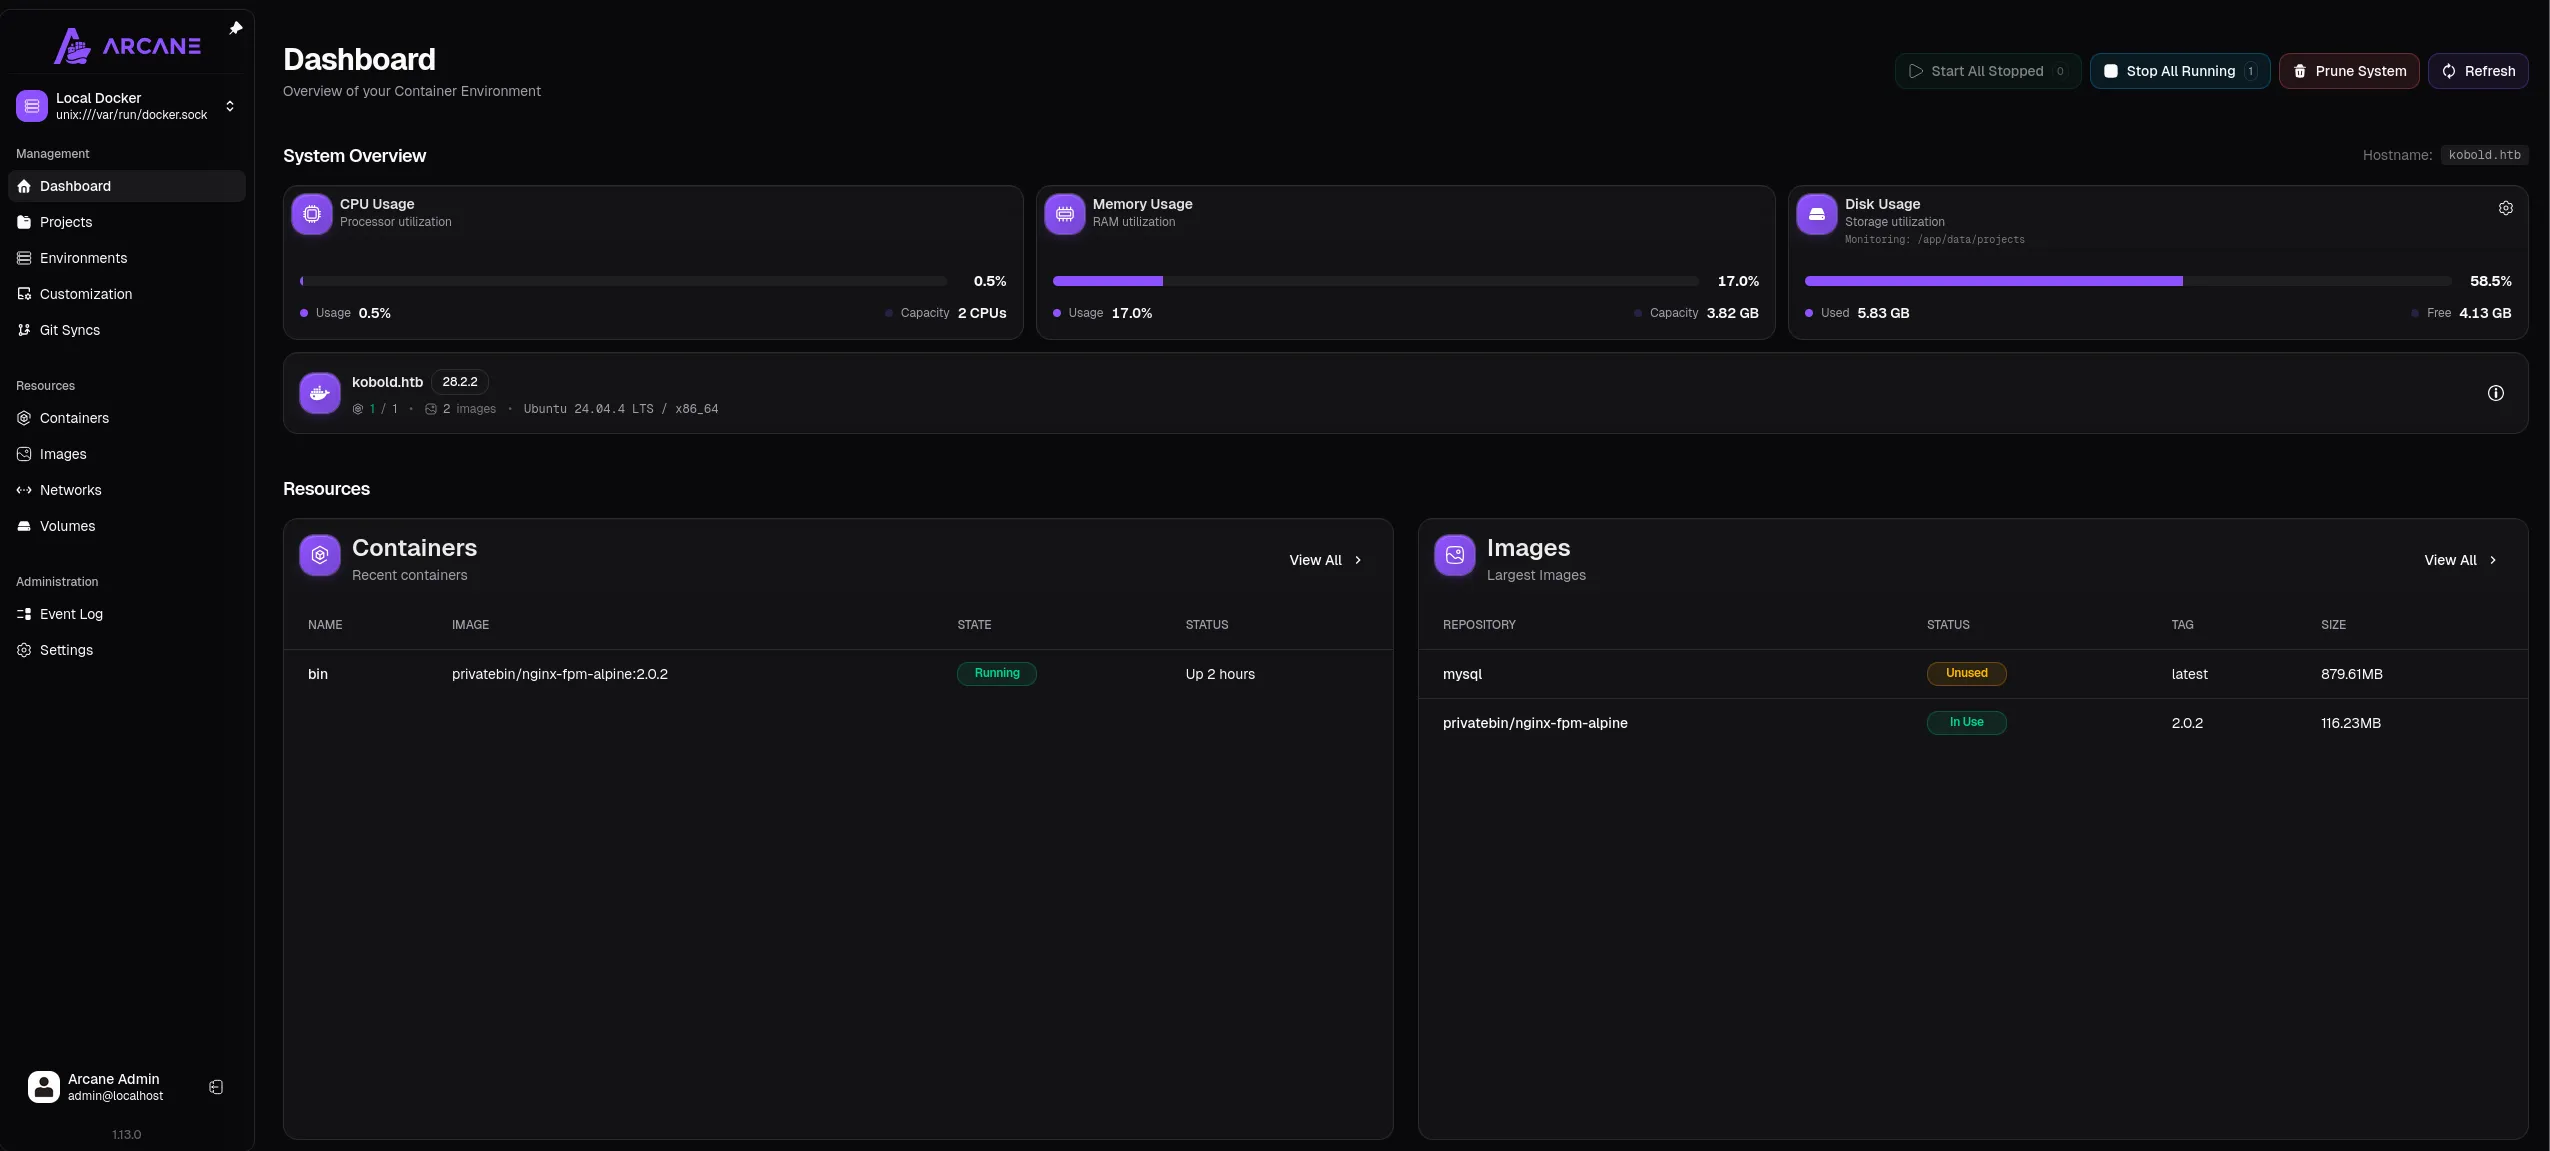Open the Event Log page

pos(71,614)
